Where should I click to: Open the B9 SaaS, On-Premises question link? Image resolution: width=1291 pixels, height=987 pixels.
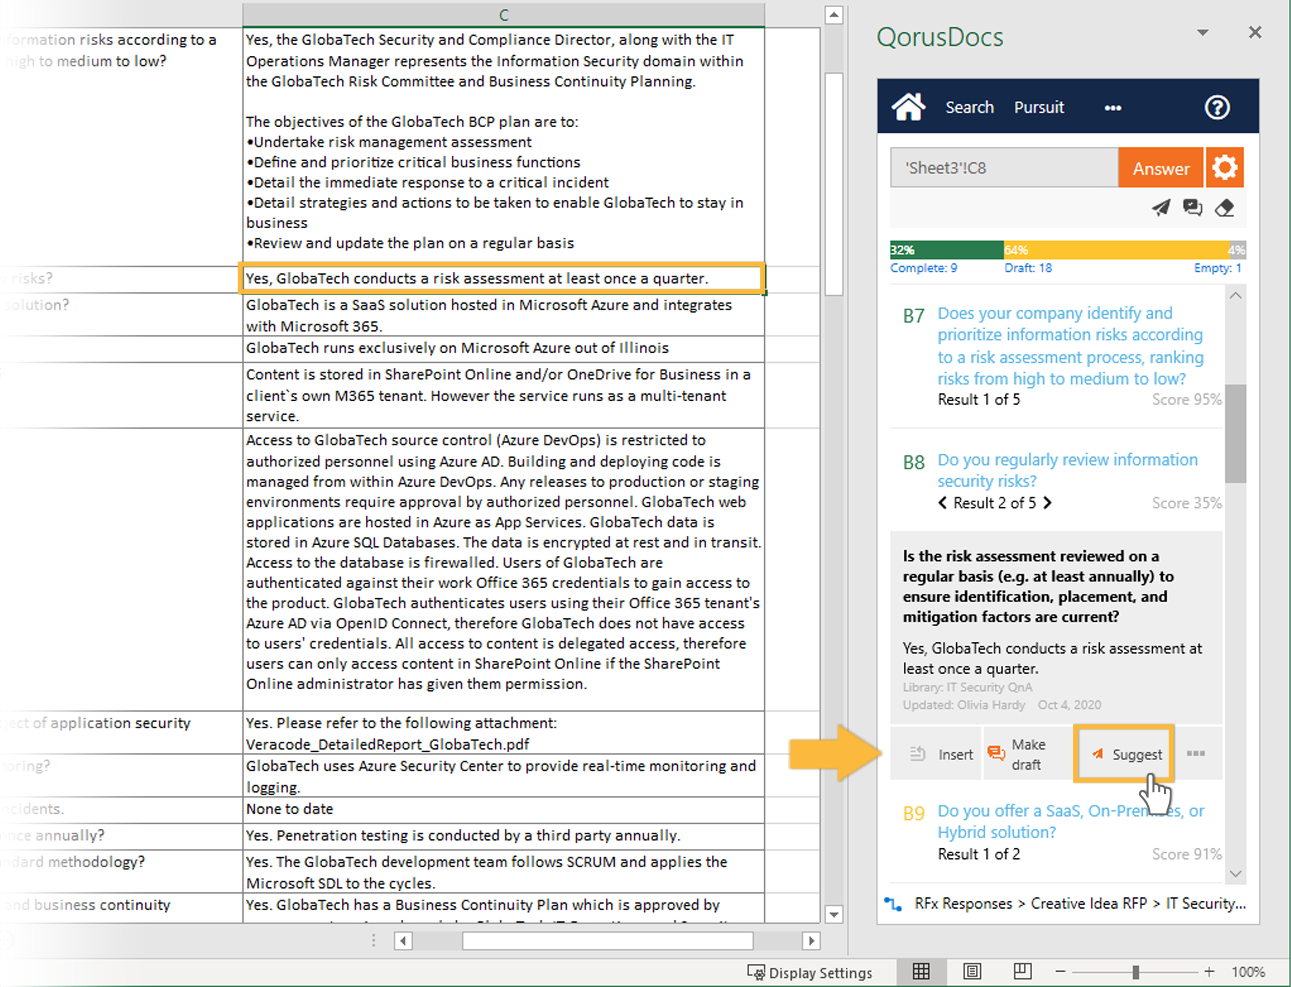click(x=1070, y=821)
